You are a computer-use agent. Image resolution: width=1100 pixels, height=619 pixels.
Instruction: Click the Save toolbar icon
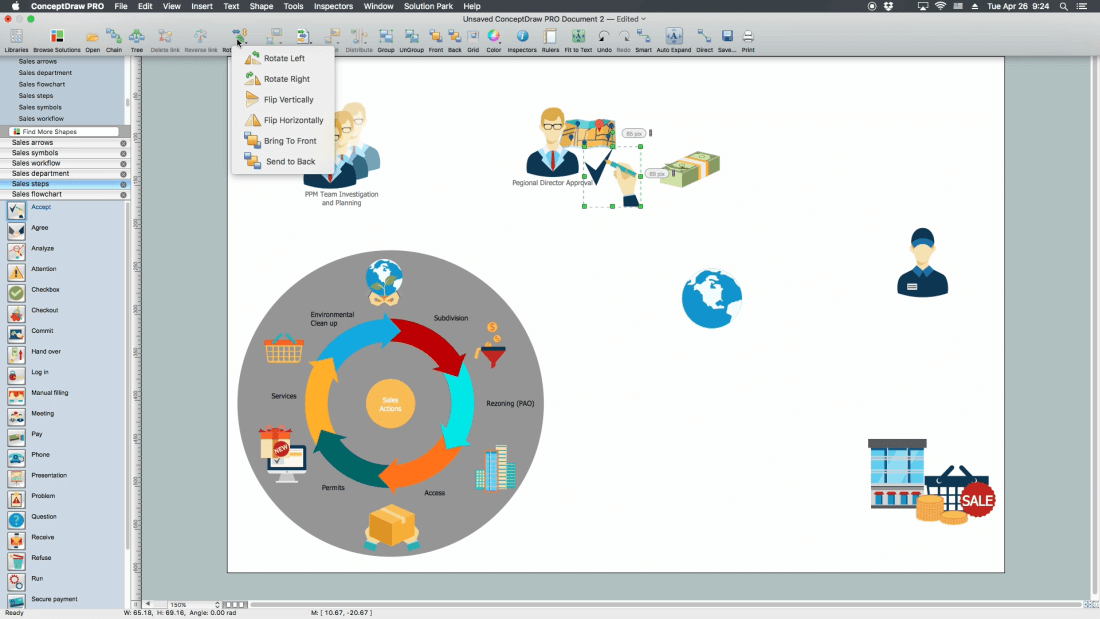tap(727, 40)
